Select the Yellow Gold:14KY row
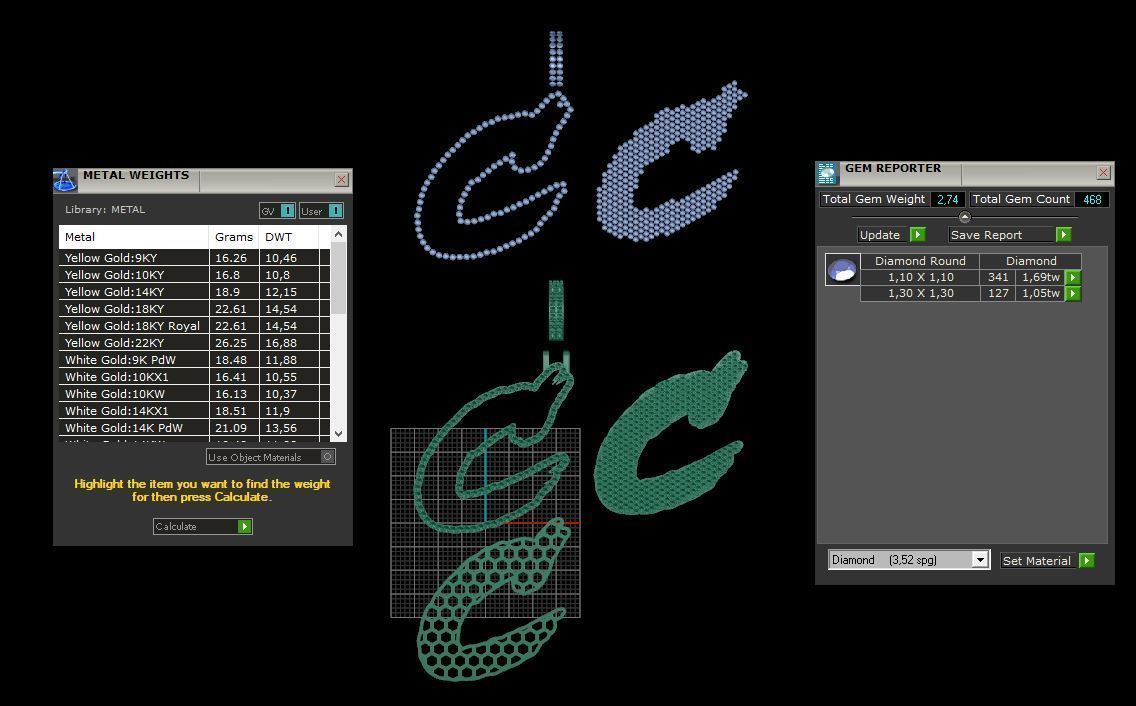1136x706 pixels. pos(194,292)
